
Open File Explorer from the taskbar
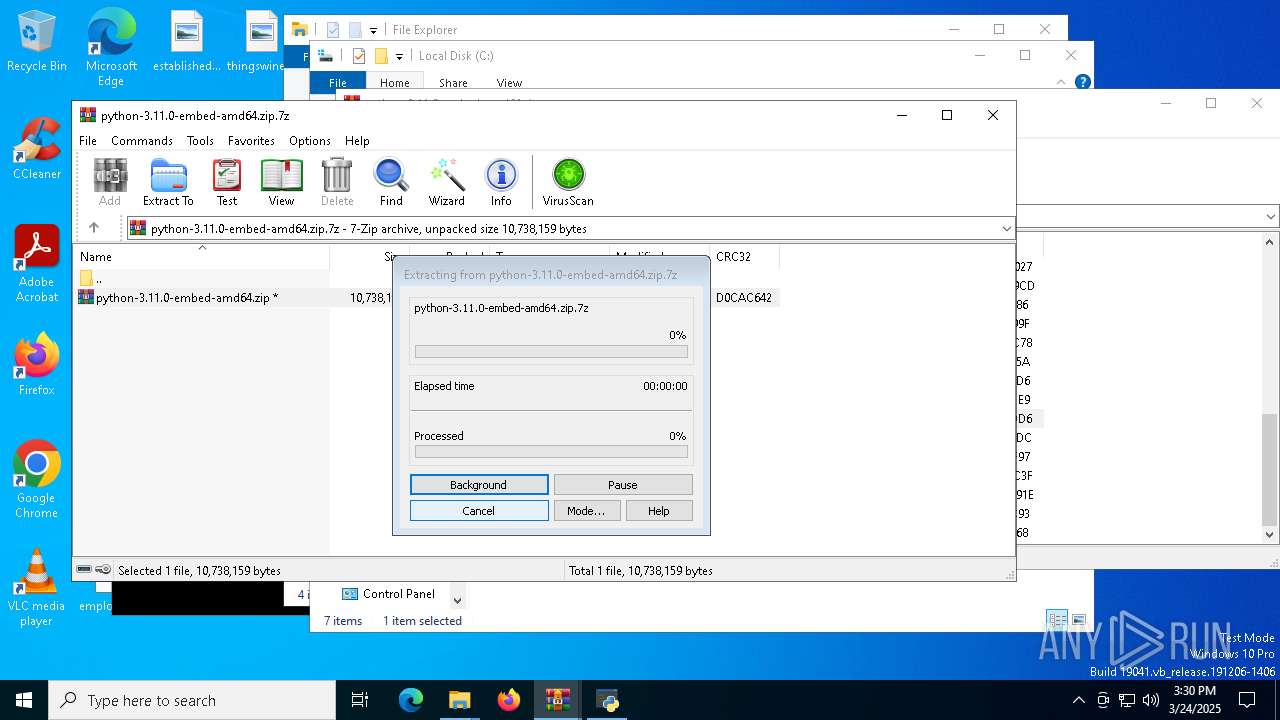click(459, 700)
